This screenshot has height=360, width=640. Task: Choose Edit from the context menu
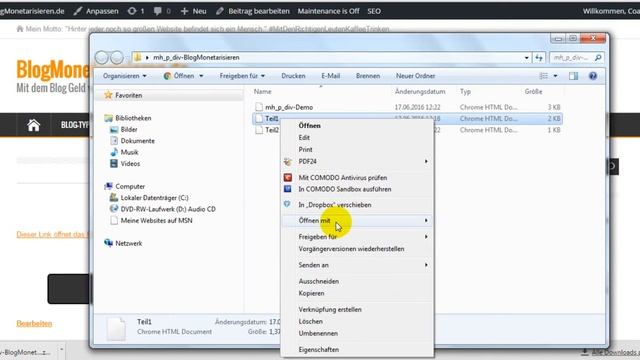(x=304, y=138)
